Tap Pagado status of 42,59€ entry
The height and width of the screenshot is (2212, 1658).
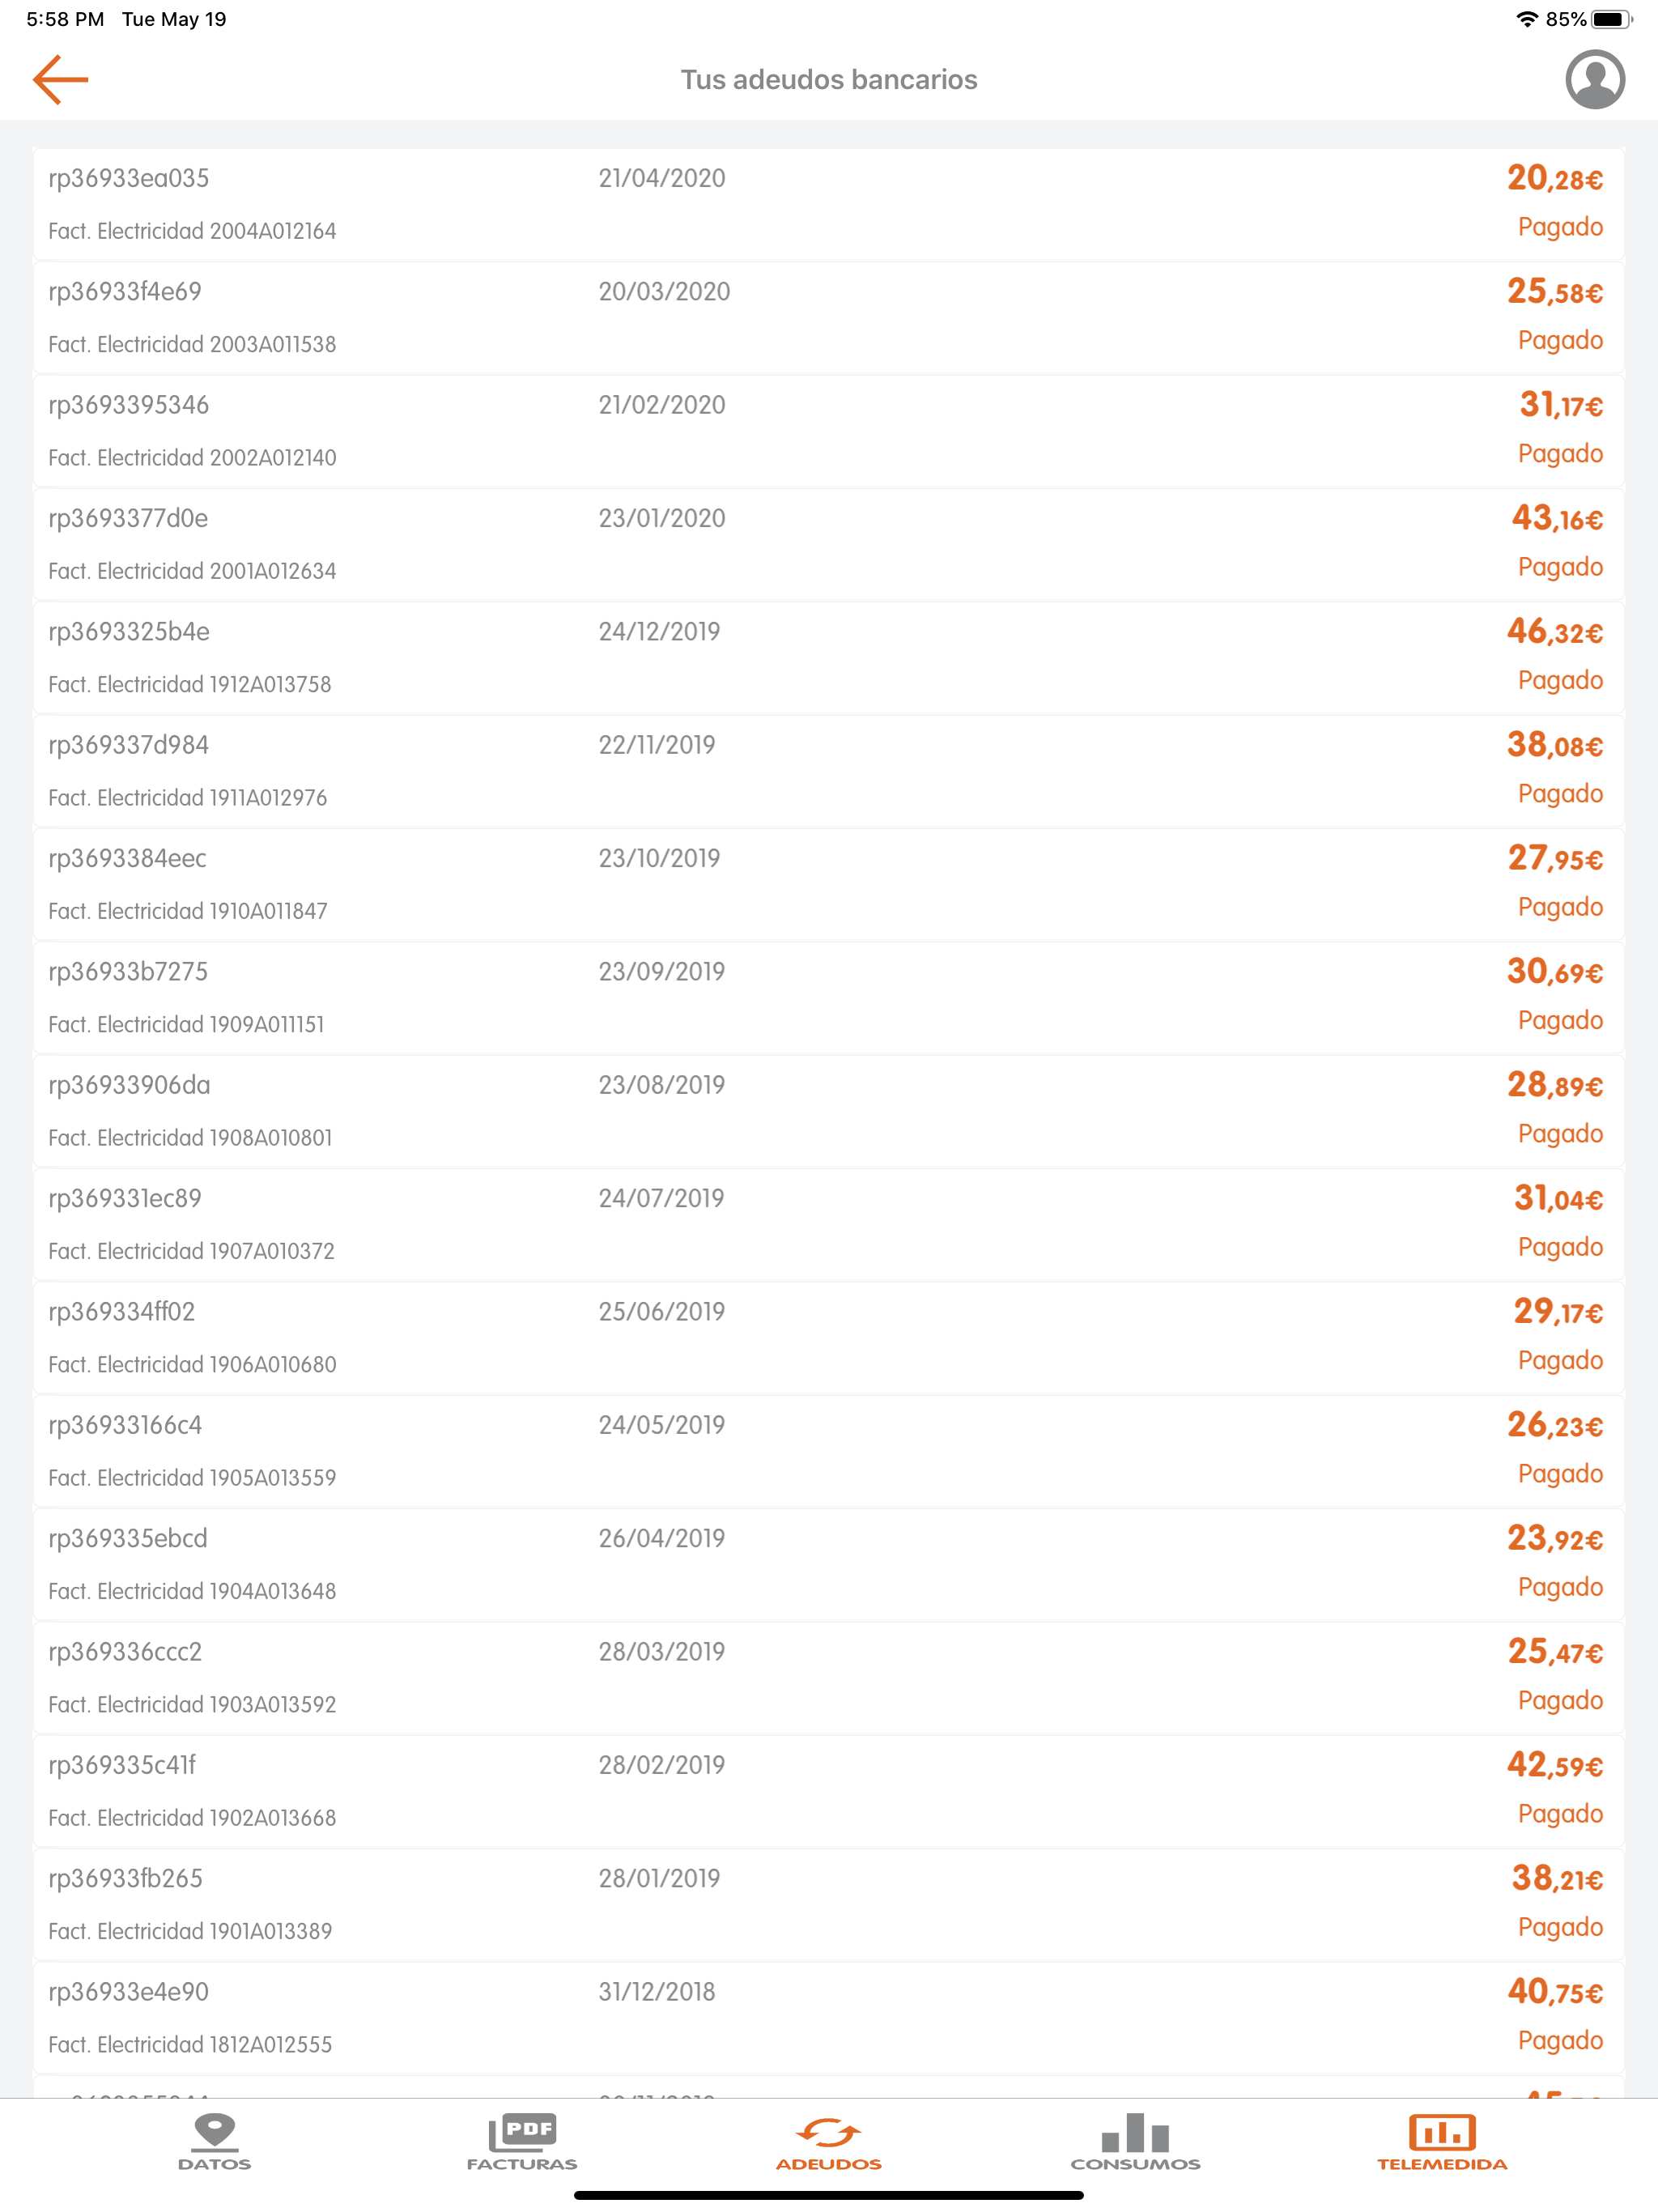click(x=1560, y=1814)
